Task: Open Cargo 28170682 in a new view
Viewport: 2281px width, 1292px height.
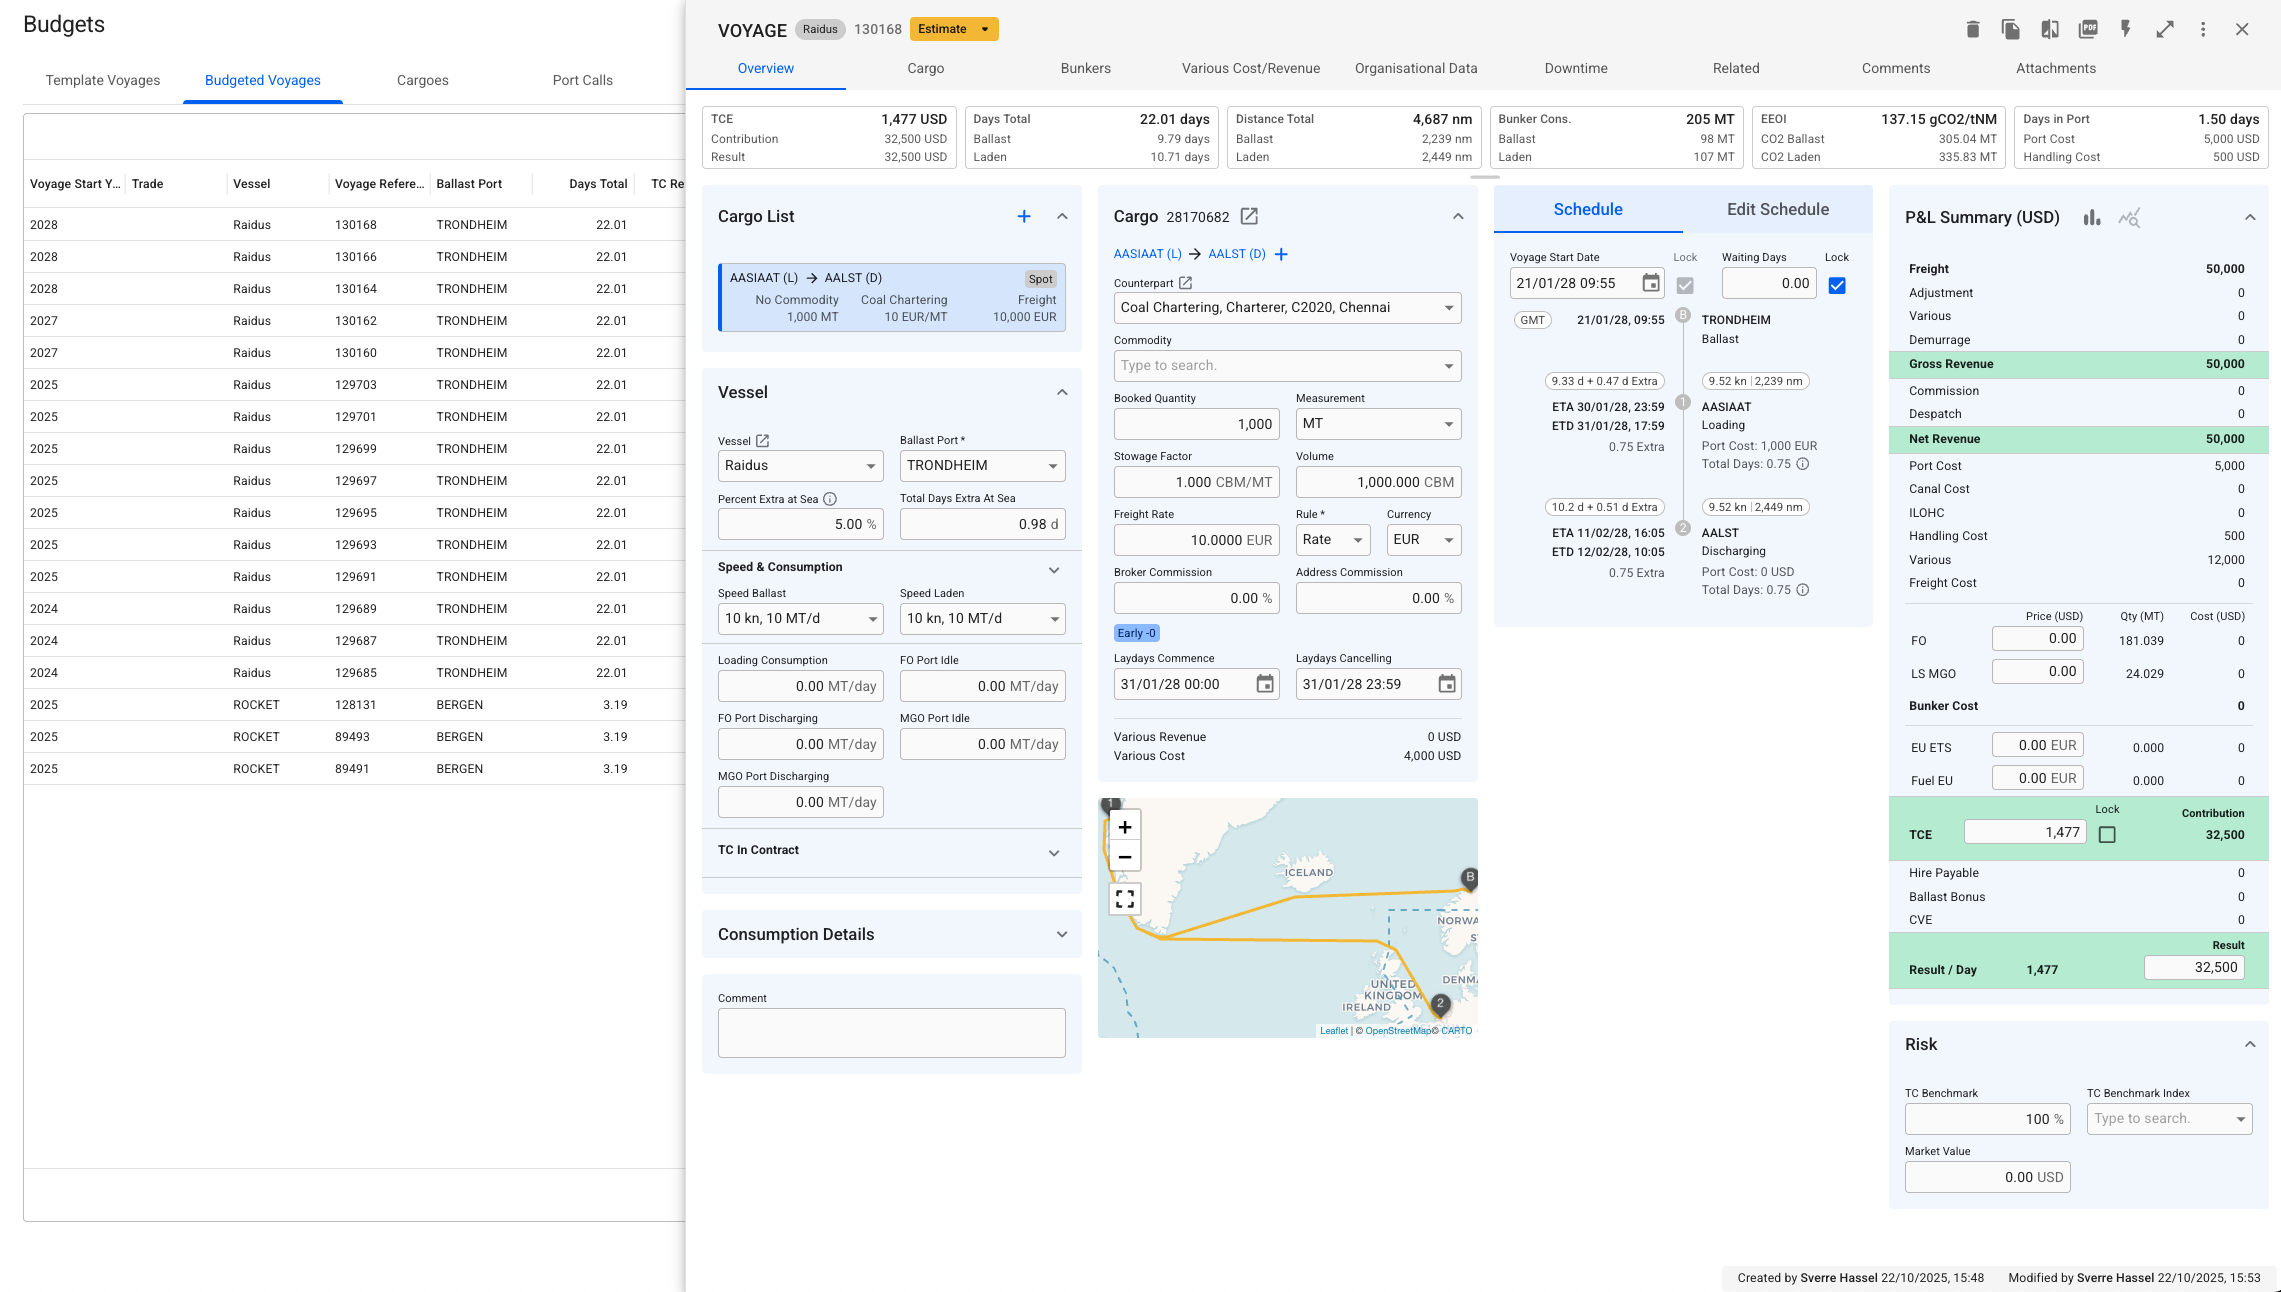Action: coord(1249,216)
